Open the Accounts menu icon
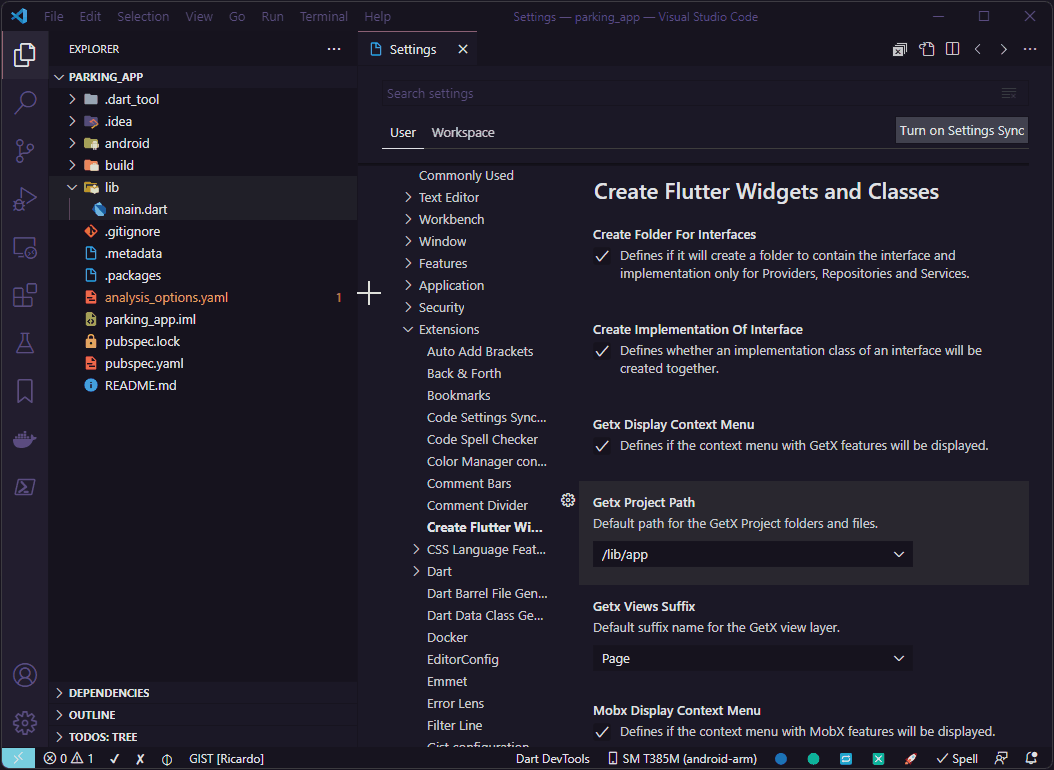This screenshot has width=1054, height=770. point(25,675)
